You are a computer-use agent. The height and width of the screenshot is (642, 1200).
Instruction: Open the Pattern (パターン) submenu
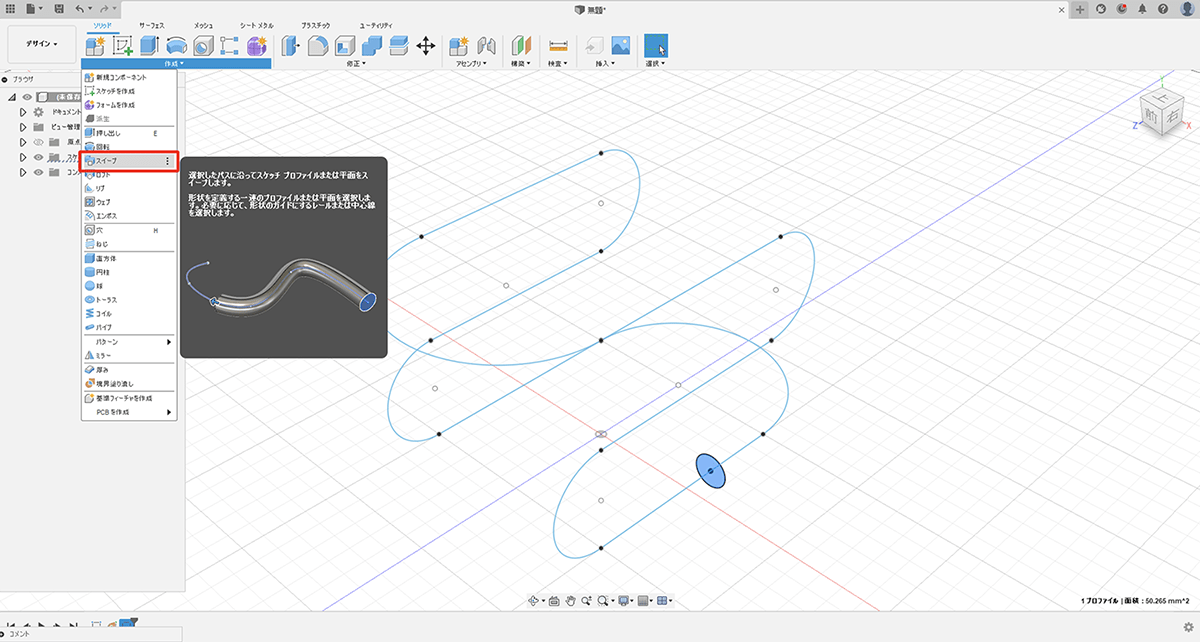click(129, 341)
